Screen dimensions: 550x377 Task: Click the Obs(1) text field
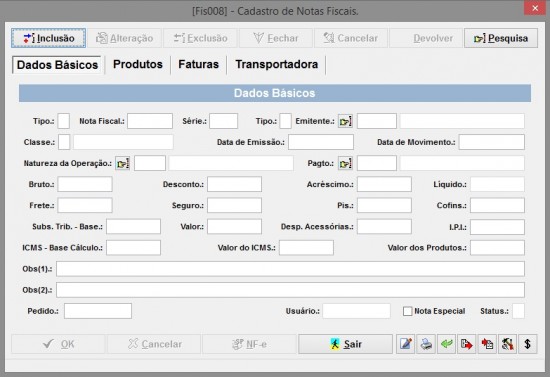coord(290,269)
